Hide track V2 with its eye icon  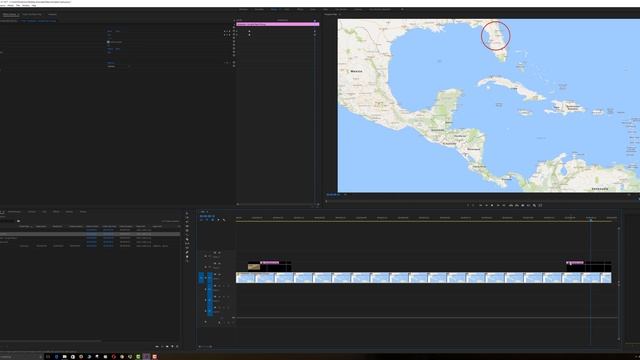pyautogui.click(x=220, y=264)
